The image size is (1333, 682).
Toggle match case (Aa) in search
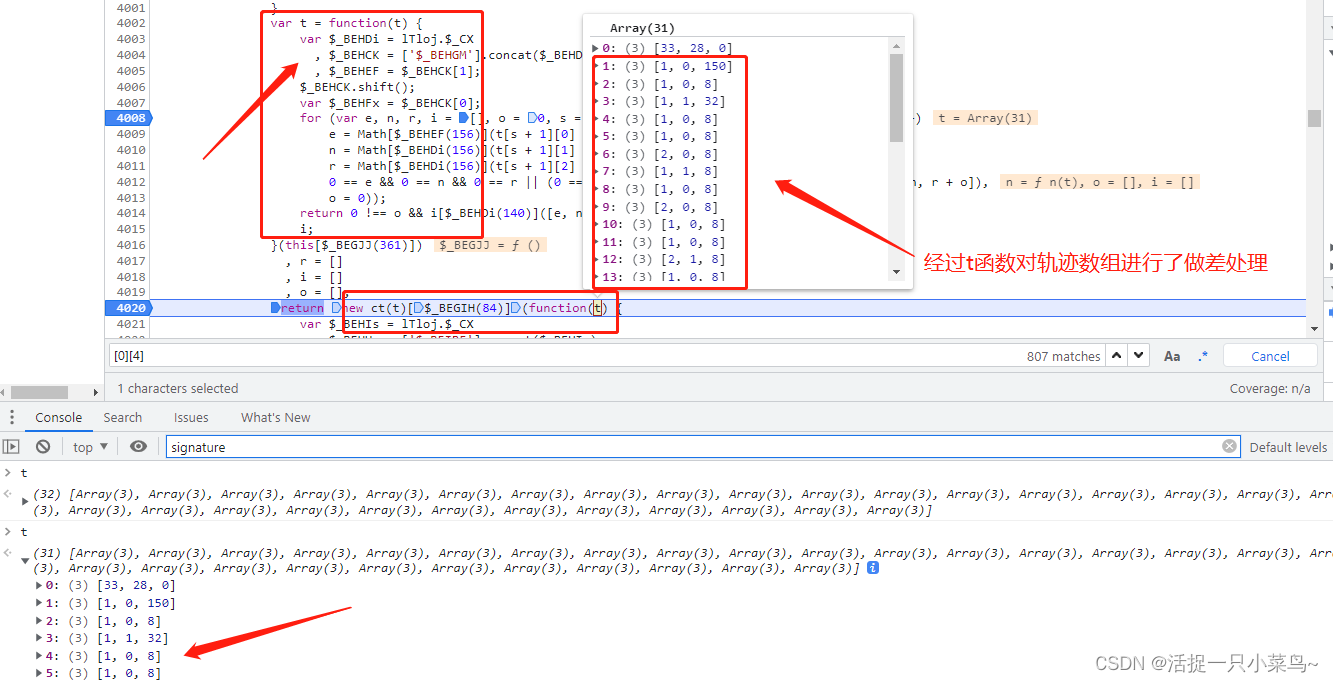pyautogui.click(x=1171, y=356)
